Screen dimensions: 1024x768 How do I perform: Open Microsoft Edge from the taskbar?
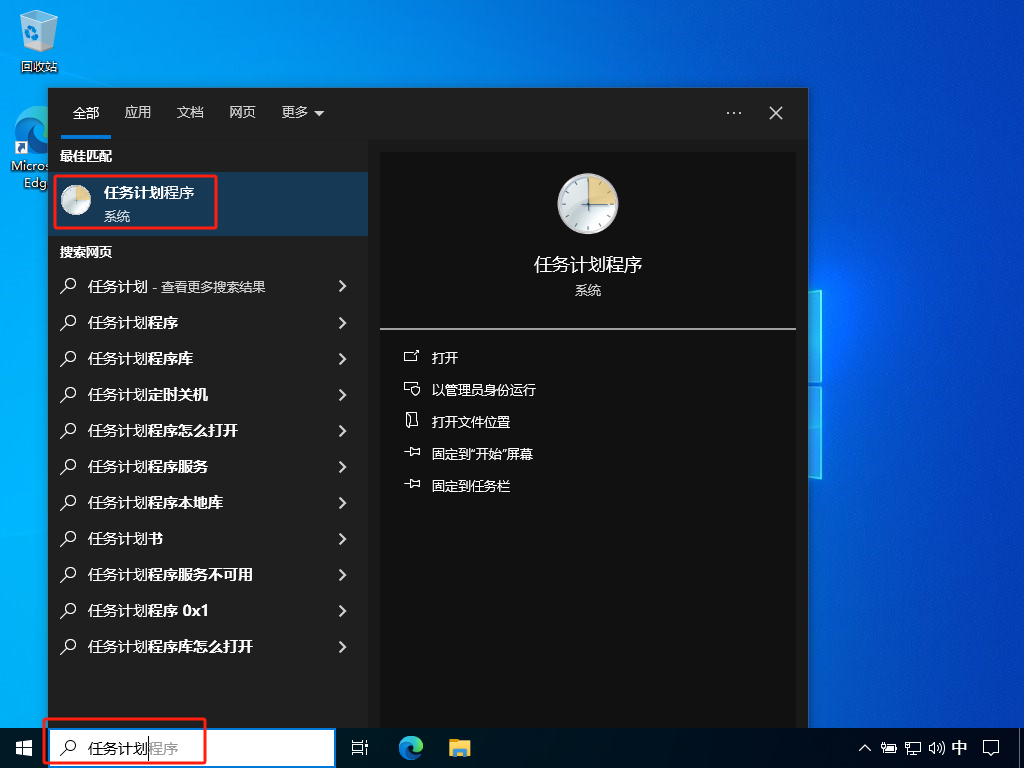pos(411,747)
